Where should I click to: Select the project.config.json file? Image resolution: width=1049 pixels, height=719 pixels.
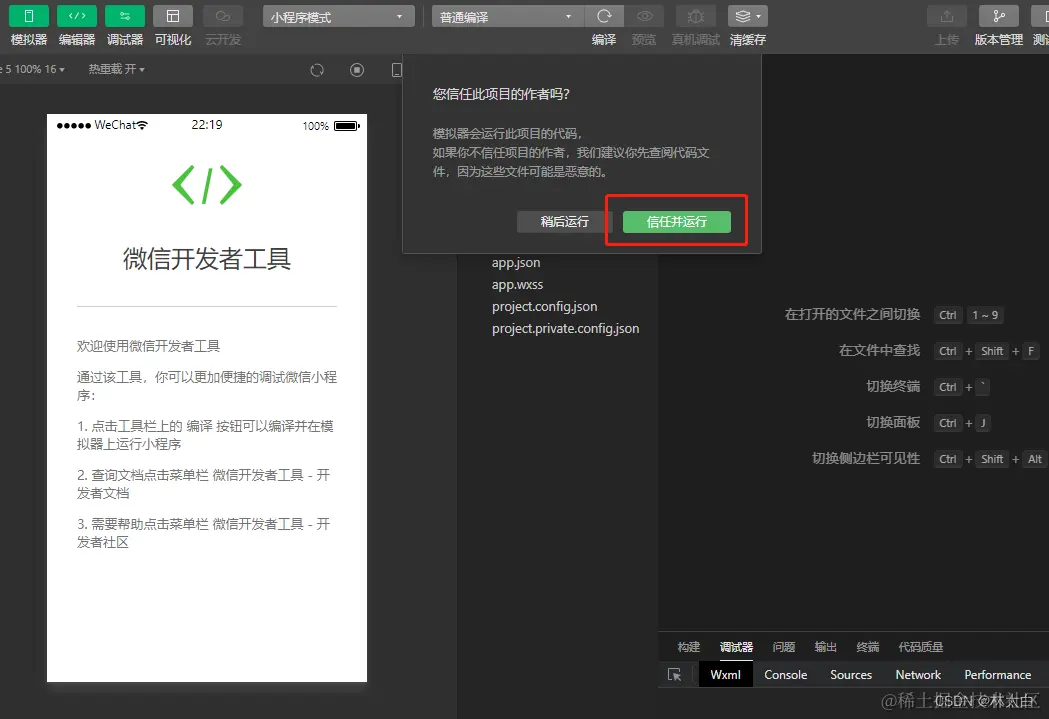[544, 306]
